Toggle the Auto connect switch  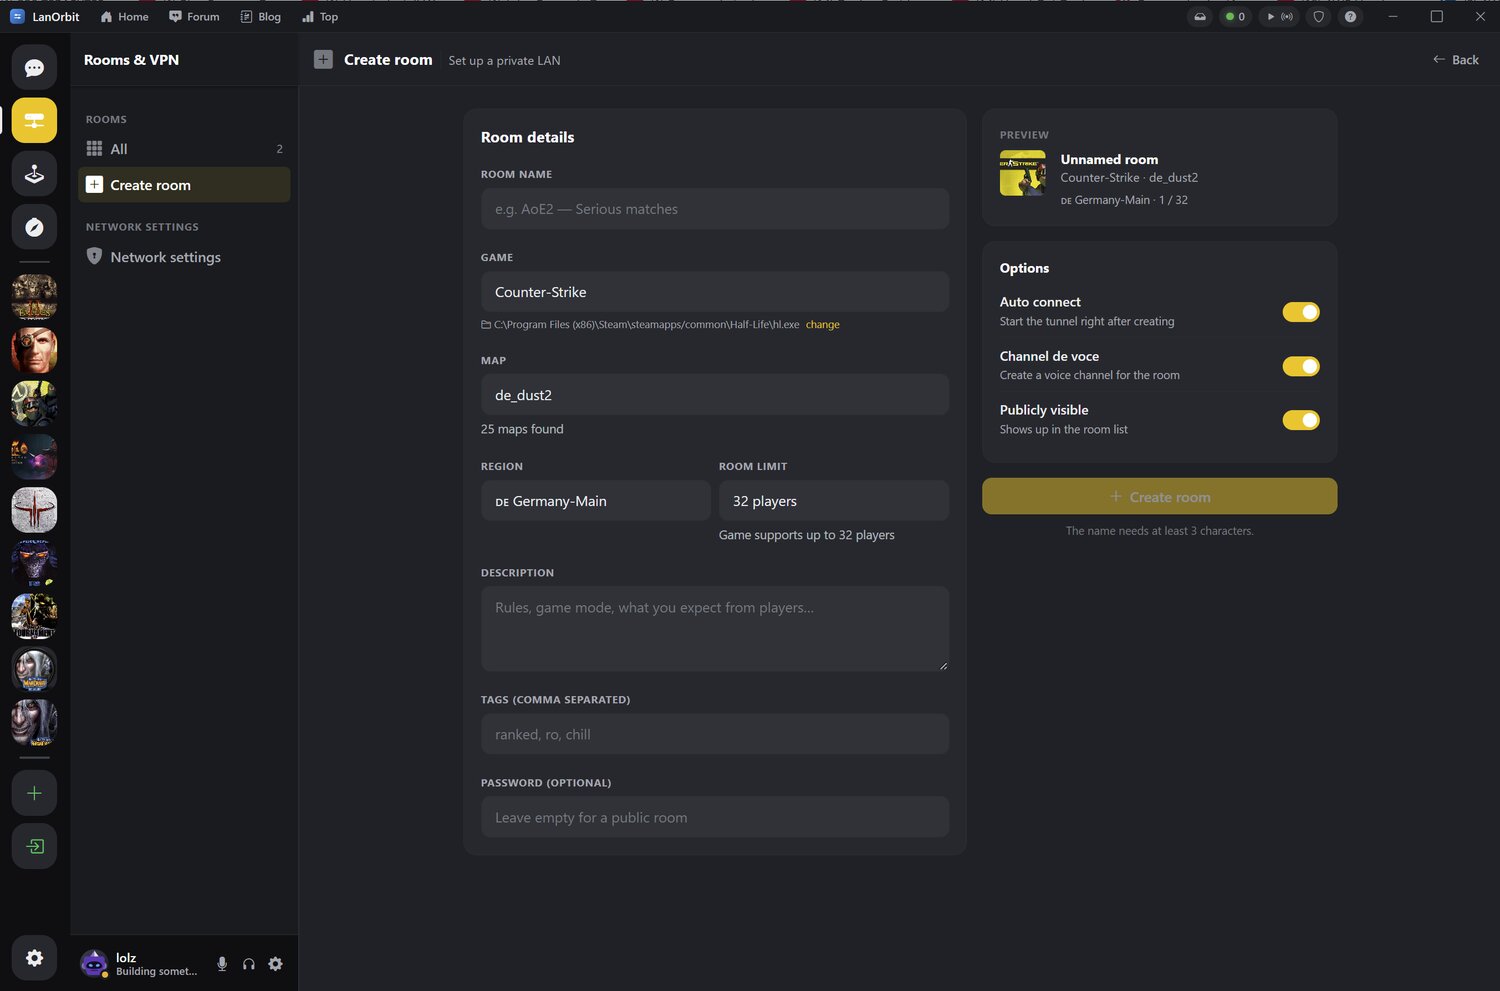(x=1301, y=312)
